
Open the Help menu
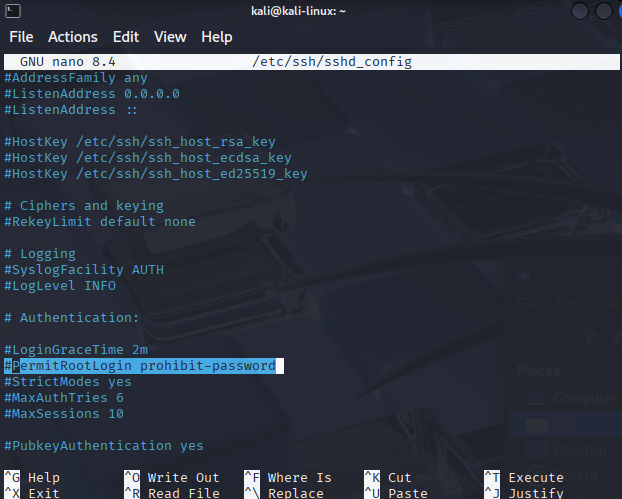(217, 37)
